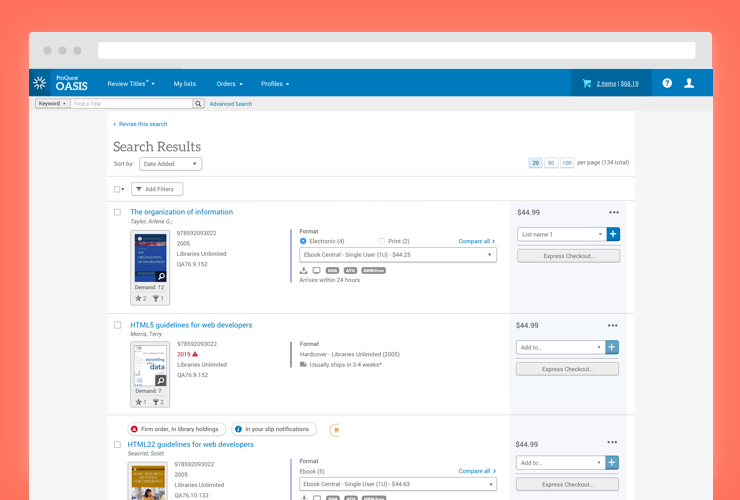The height and width of the screenshot is (500, 740).
Task: Open the Review Titles menu
Action: point(131,84)
